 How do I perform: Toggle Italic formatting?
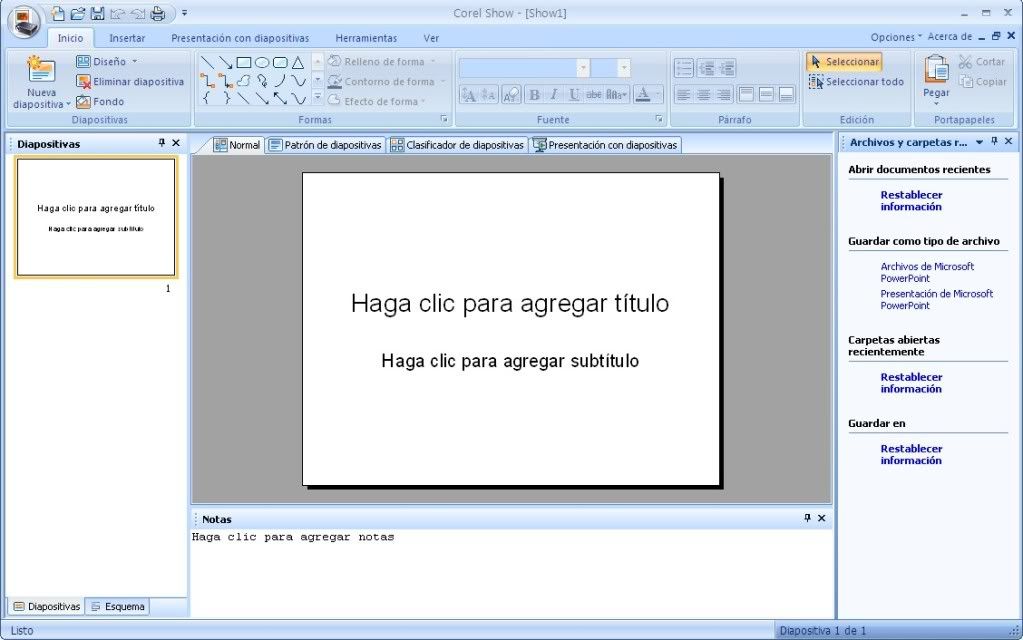(x=554, y=95)
